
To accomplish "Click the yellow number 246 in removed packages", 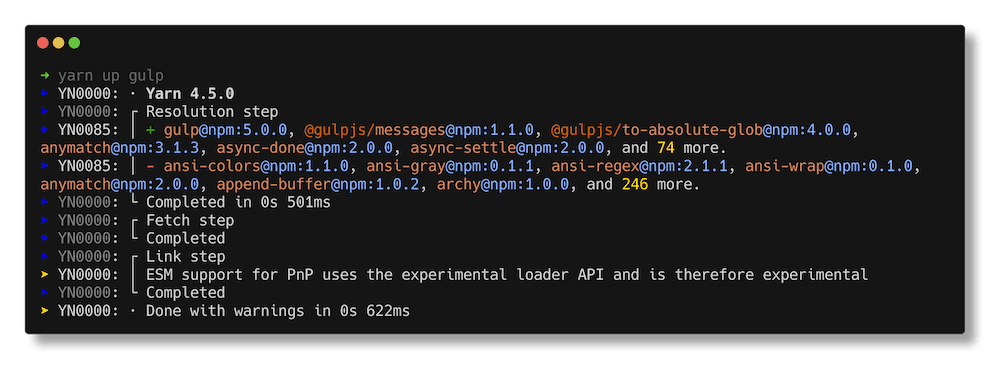I will [626, 185].
